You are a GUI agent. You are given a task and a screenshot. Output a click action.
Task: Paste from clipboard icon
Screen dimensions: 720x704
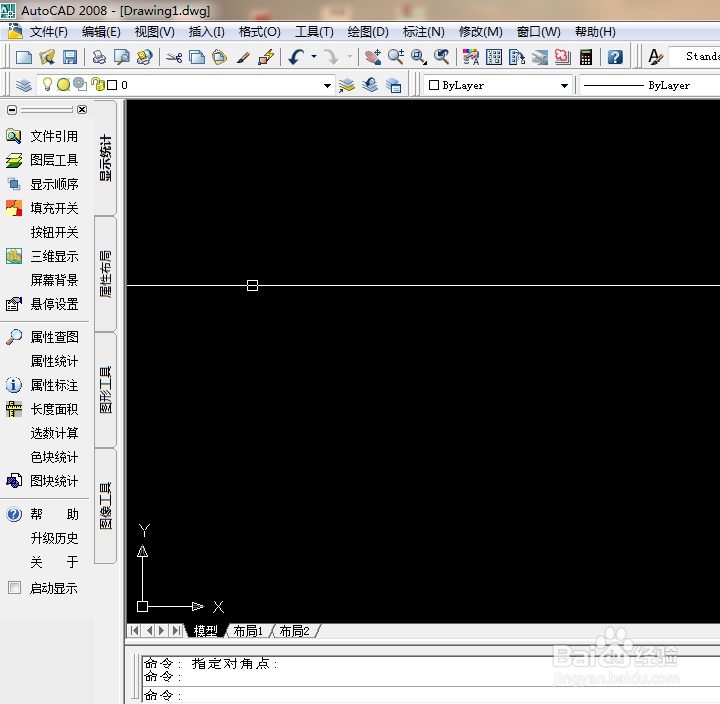[219, 57]
